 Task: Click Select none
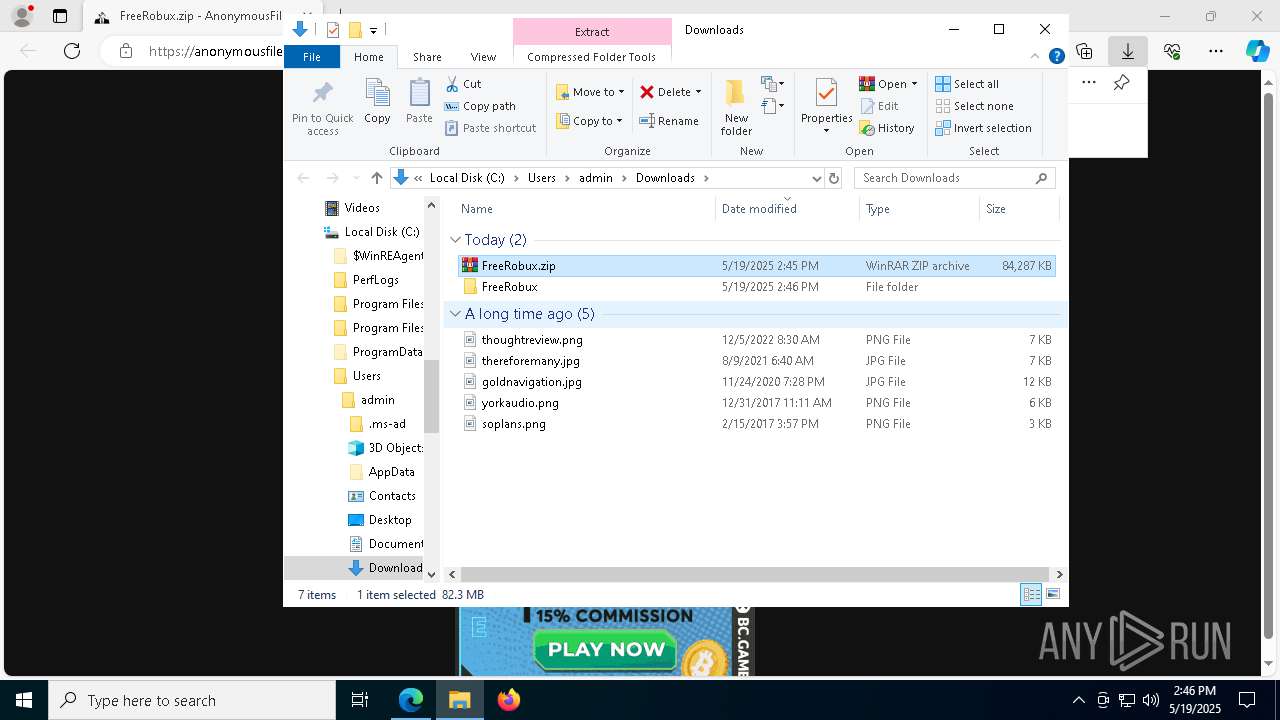tap(974, 106)
